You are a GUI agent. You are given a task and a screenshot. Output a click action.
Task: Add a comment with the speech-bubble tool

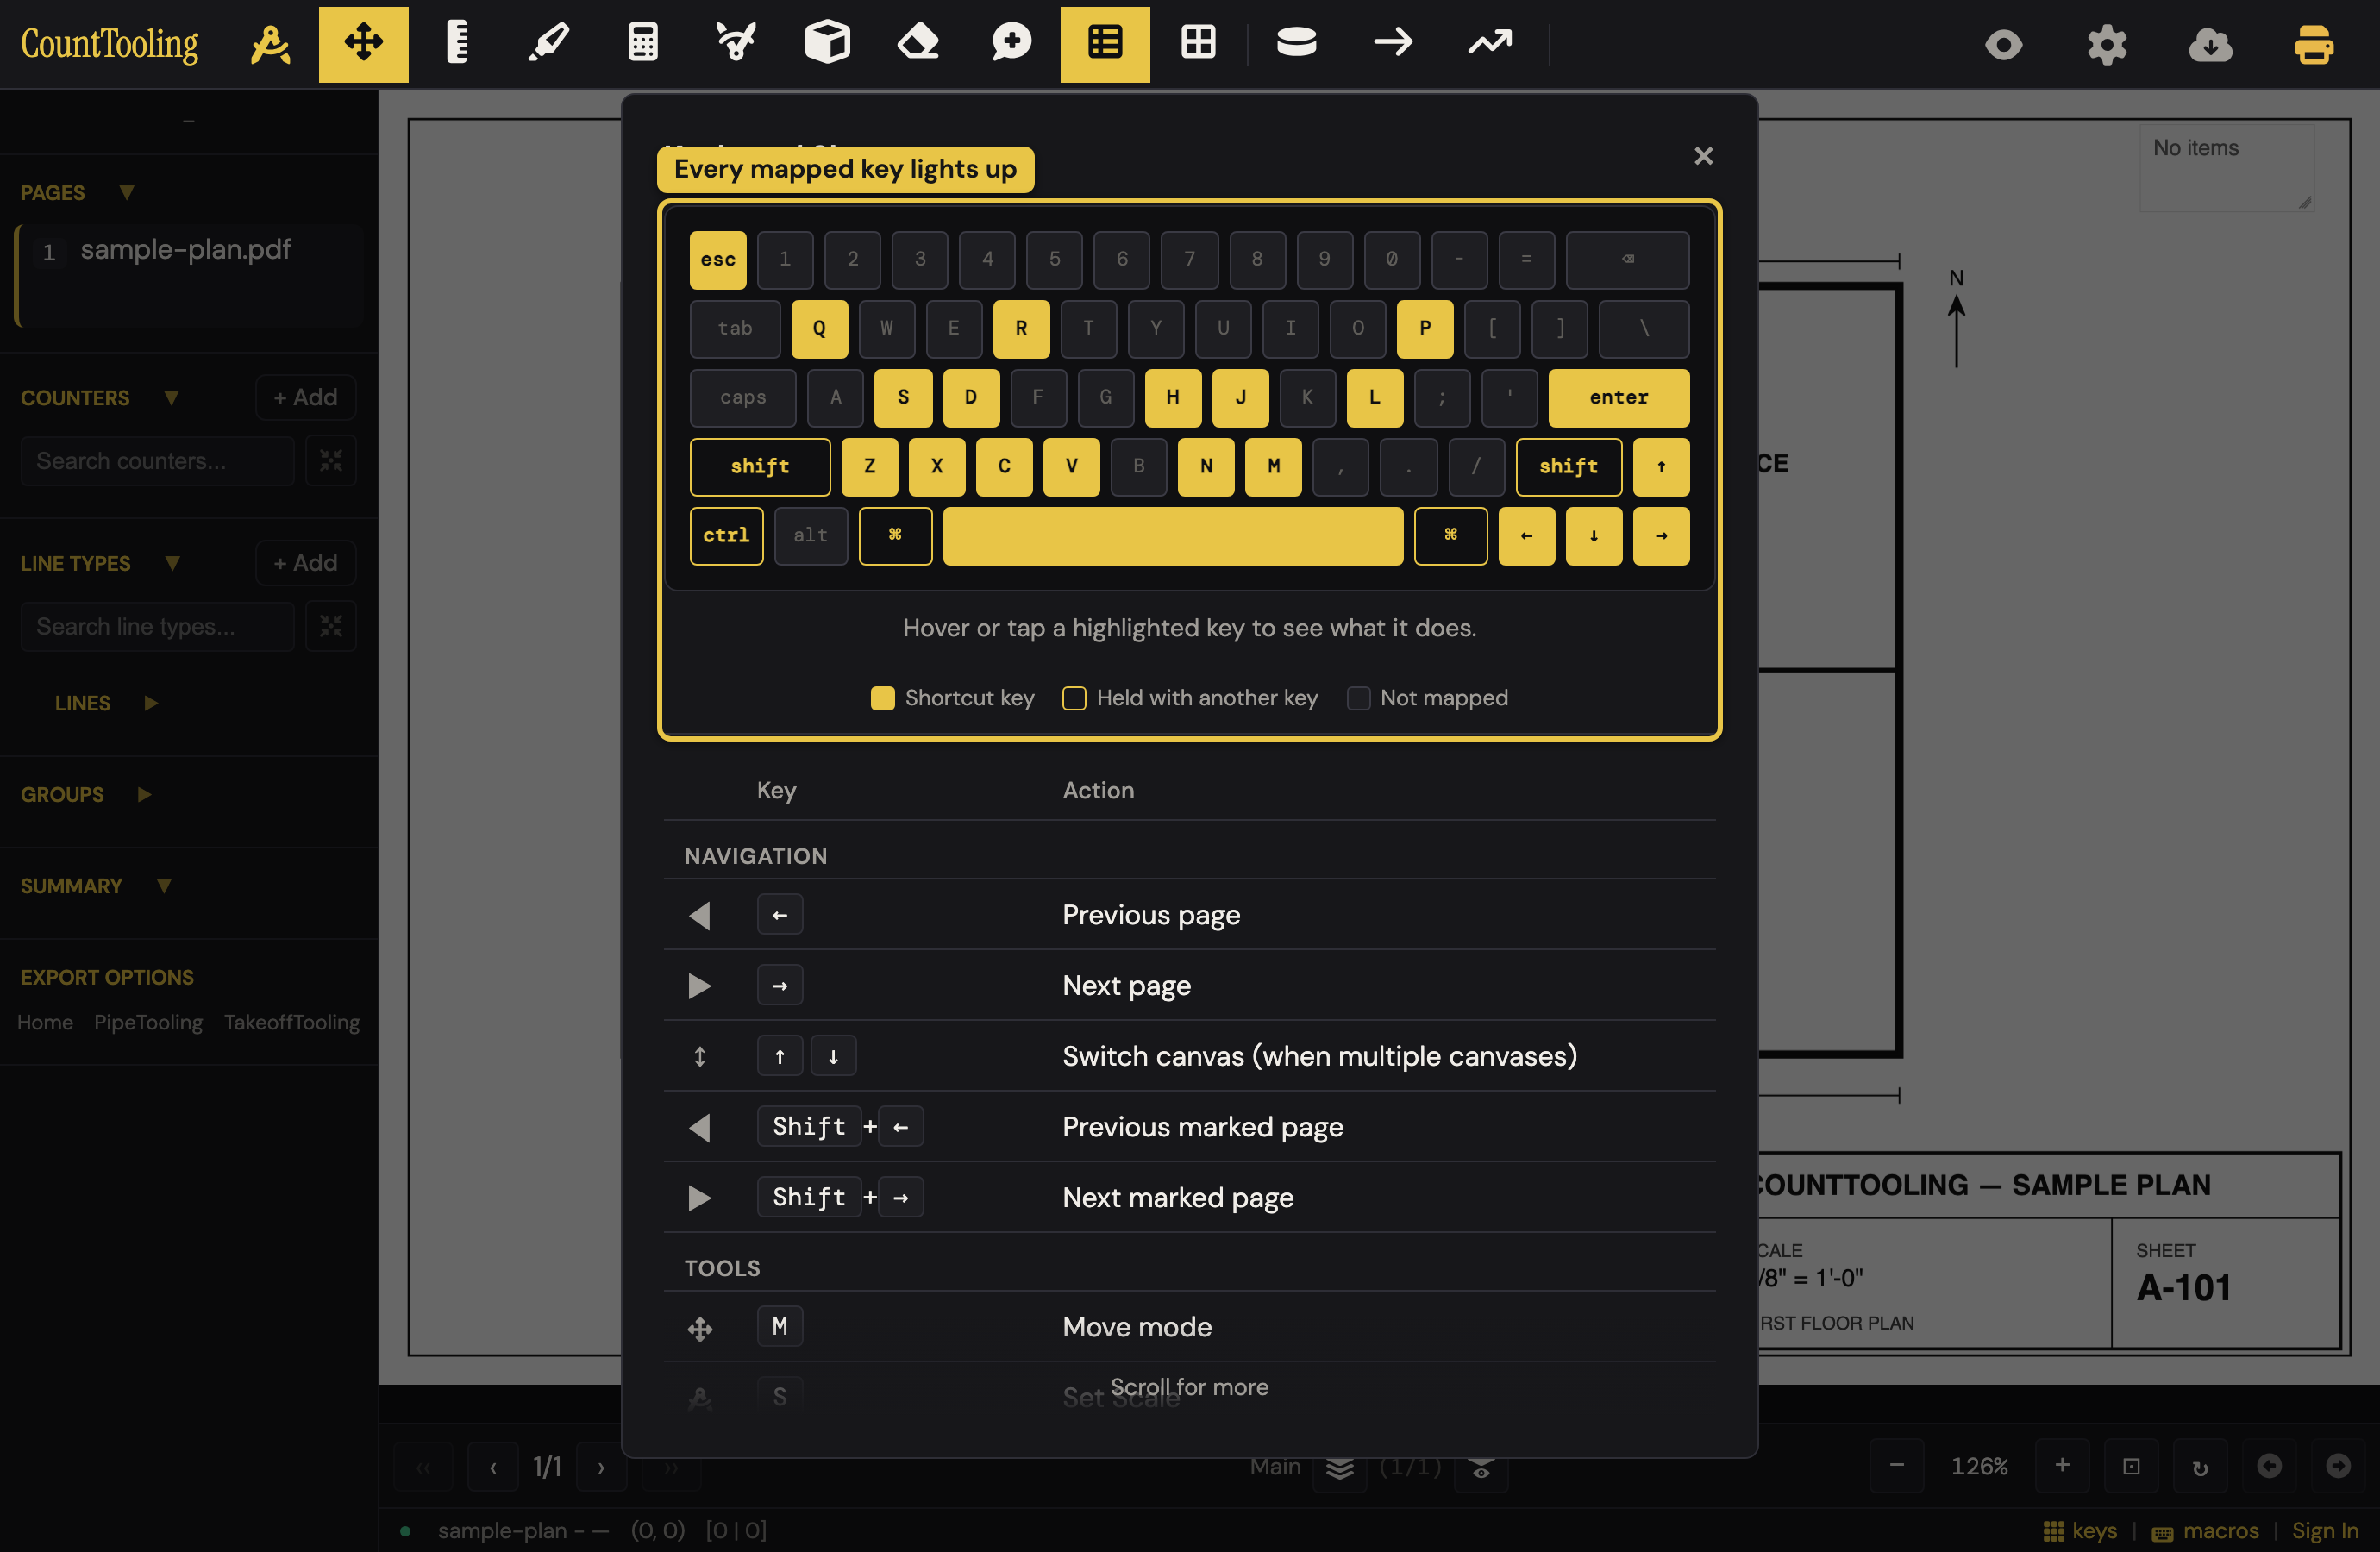pos(1011,44)
